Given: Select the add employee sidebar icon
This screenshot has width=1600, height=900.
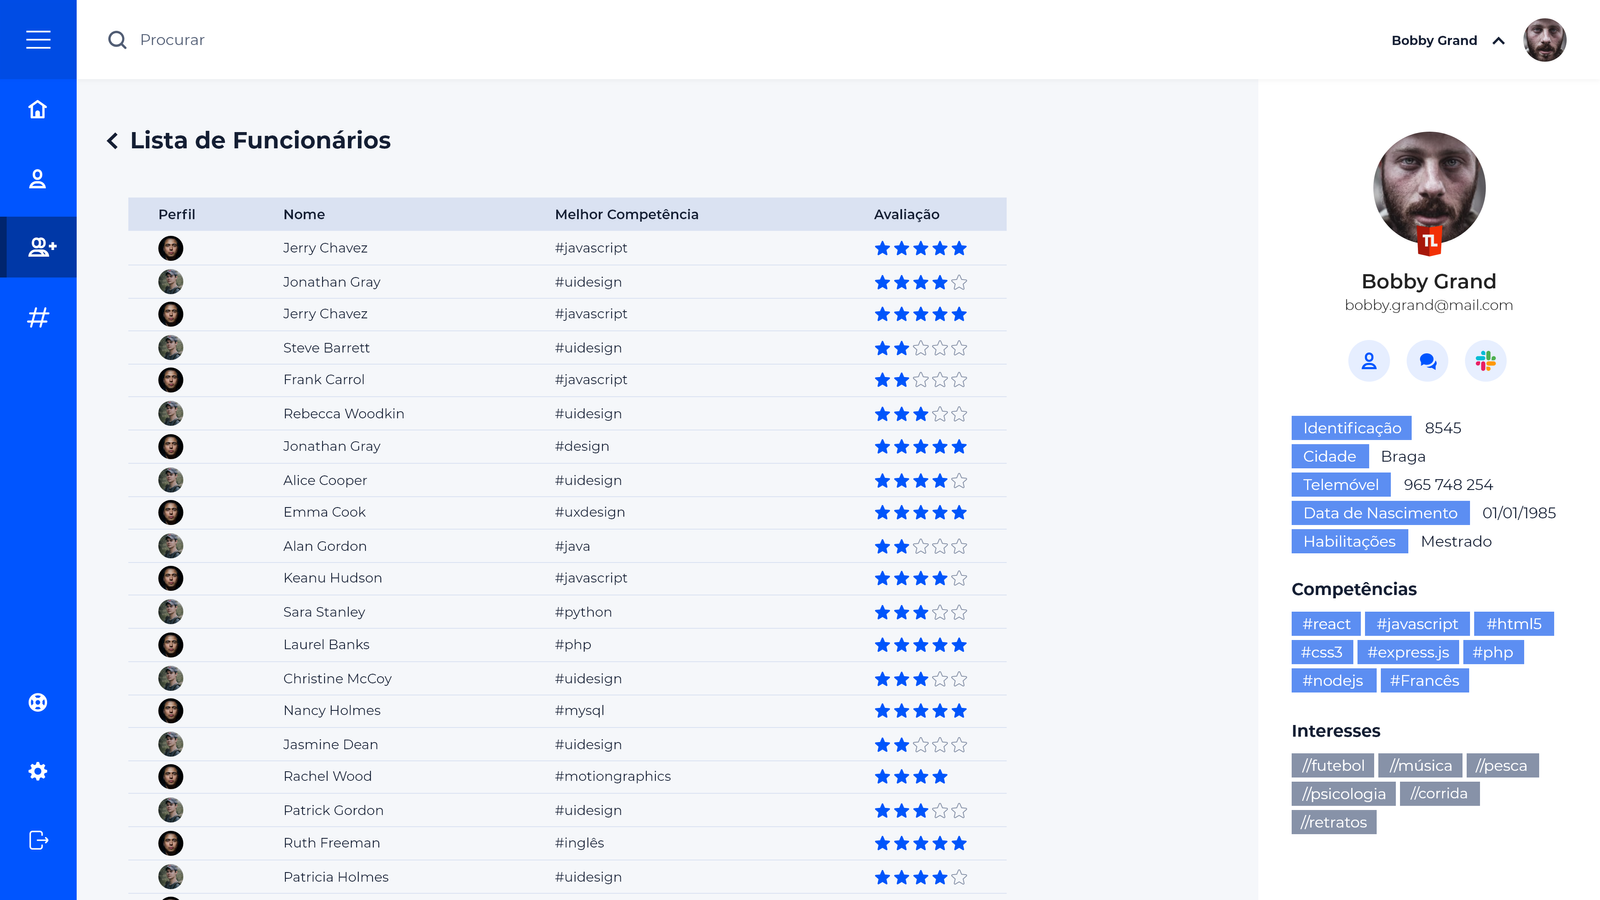Looking at the screenshot, I should [x=41, y=247].
